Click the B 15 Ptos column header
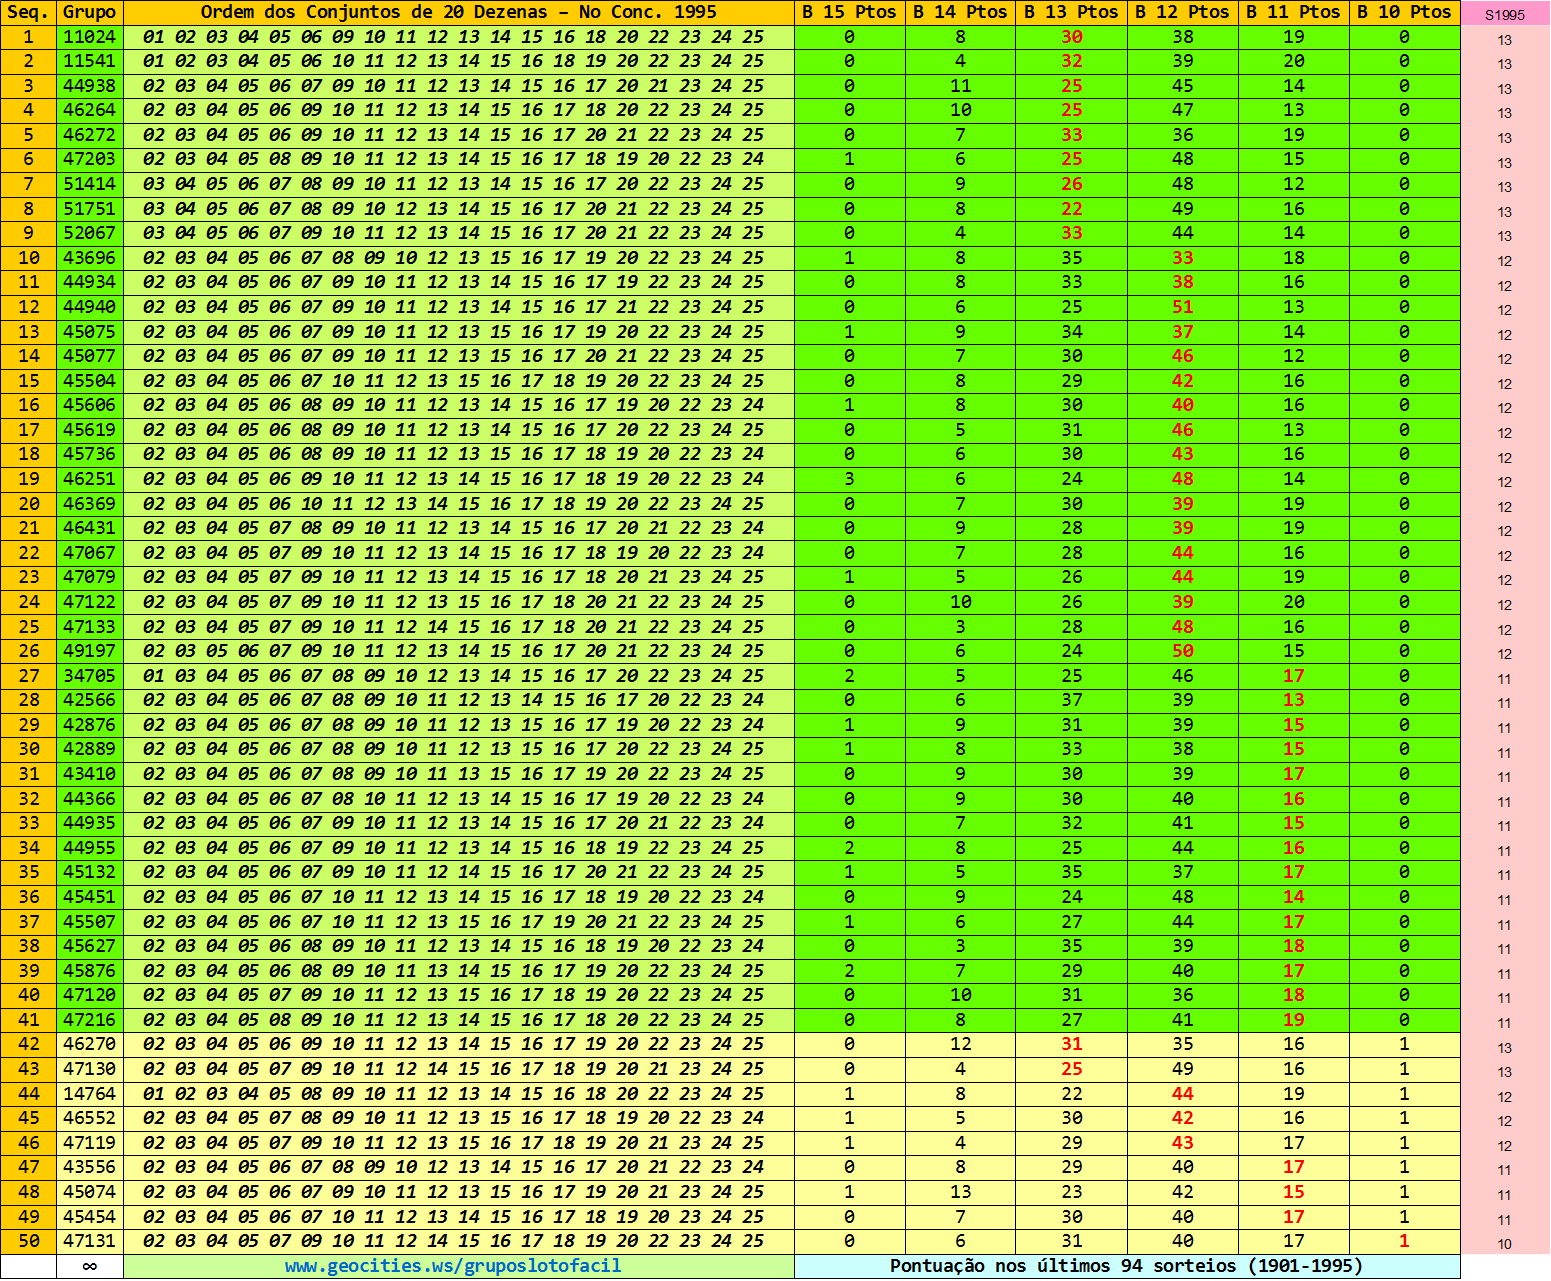 point(849,13)
